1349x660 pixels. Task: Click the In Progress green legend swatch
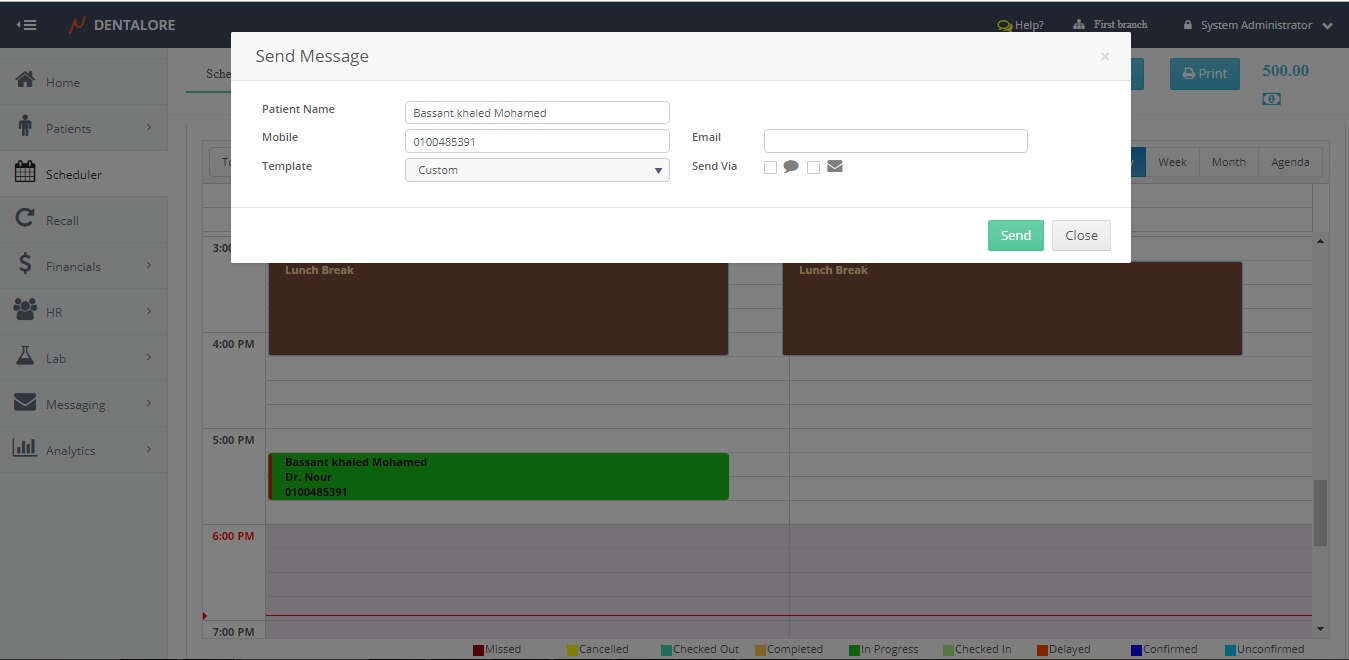coord(854,650)
